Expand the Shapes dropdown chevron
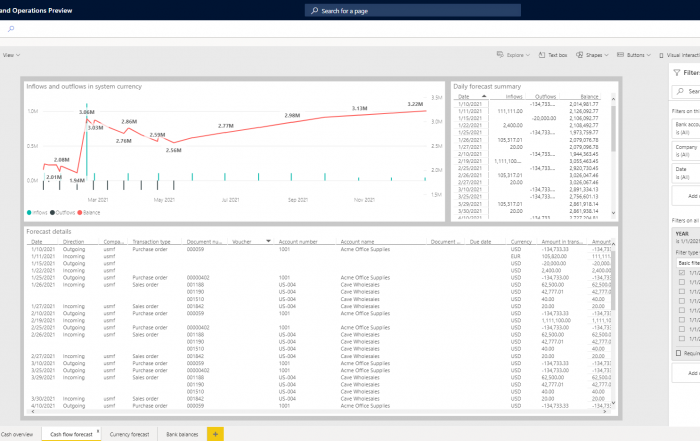 click(606, 55)
